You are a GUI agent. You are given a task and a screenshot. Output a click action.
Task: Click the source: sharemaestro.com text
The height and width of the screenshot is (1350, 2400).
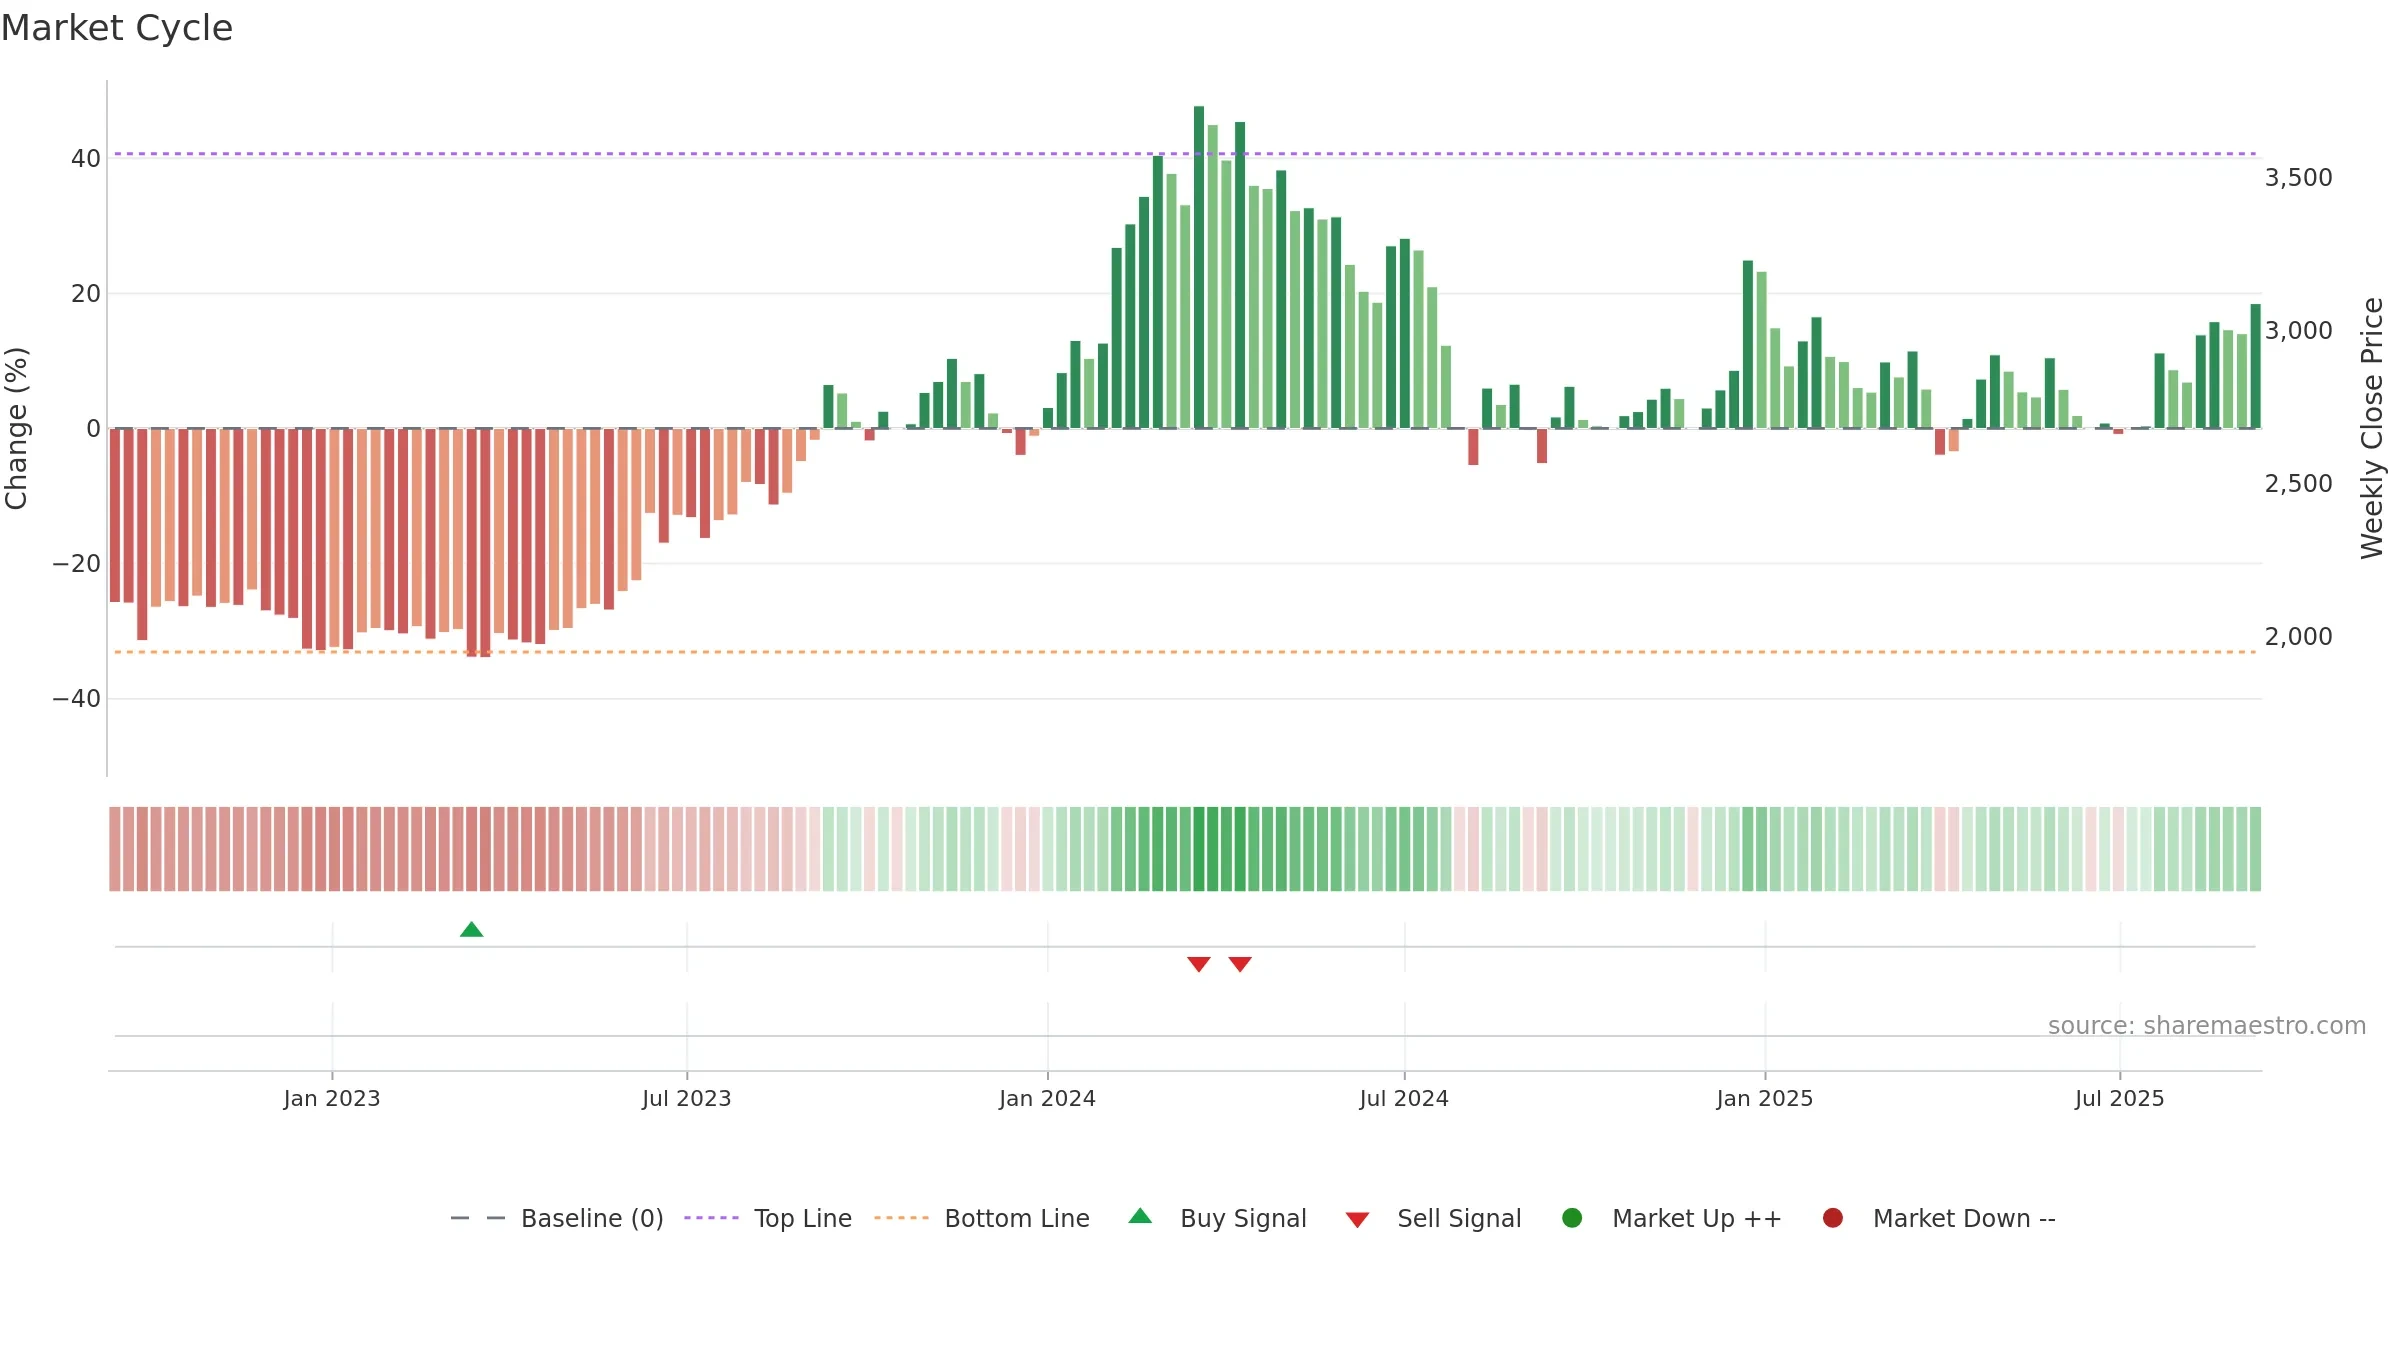tap(2207, 1025)
